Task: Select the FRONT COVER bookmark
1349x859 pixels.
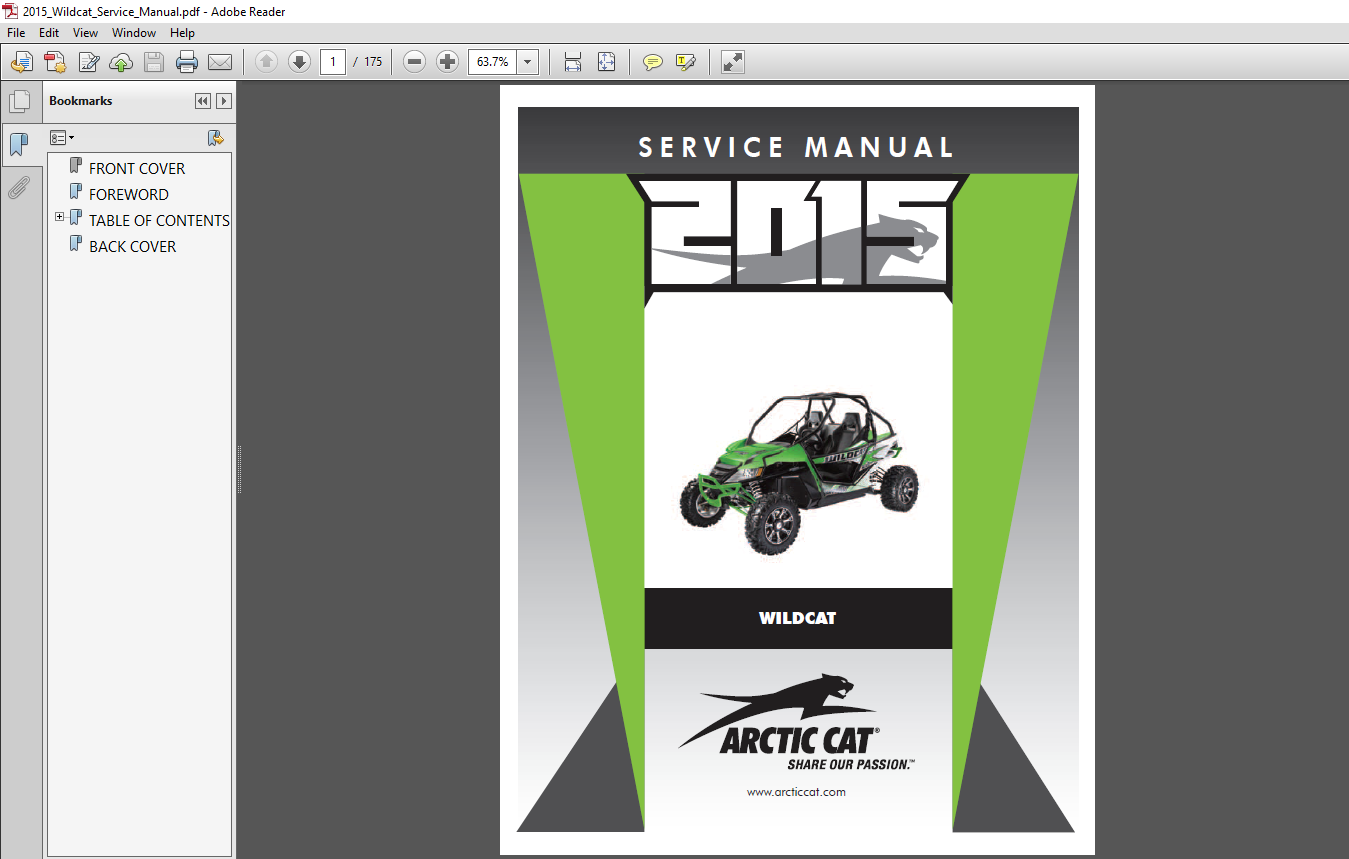Action: click(x=137, y=168)
